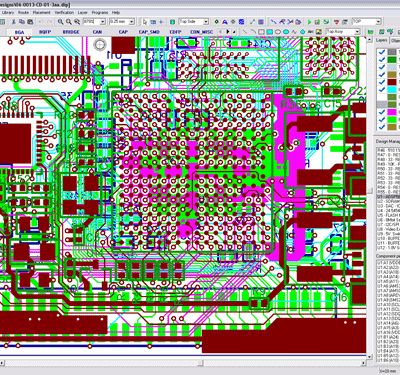The image size is (400, 375).
Task: Select the route trace tool icon
Action: tap(273, 22)
